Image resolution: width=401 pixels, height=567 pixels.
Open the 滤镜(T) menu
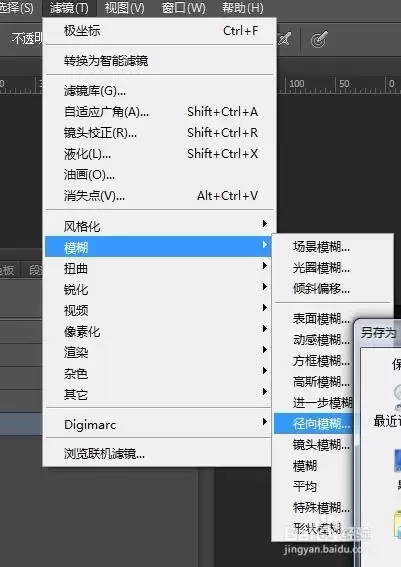point(69,8)
